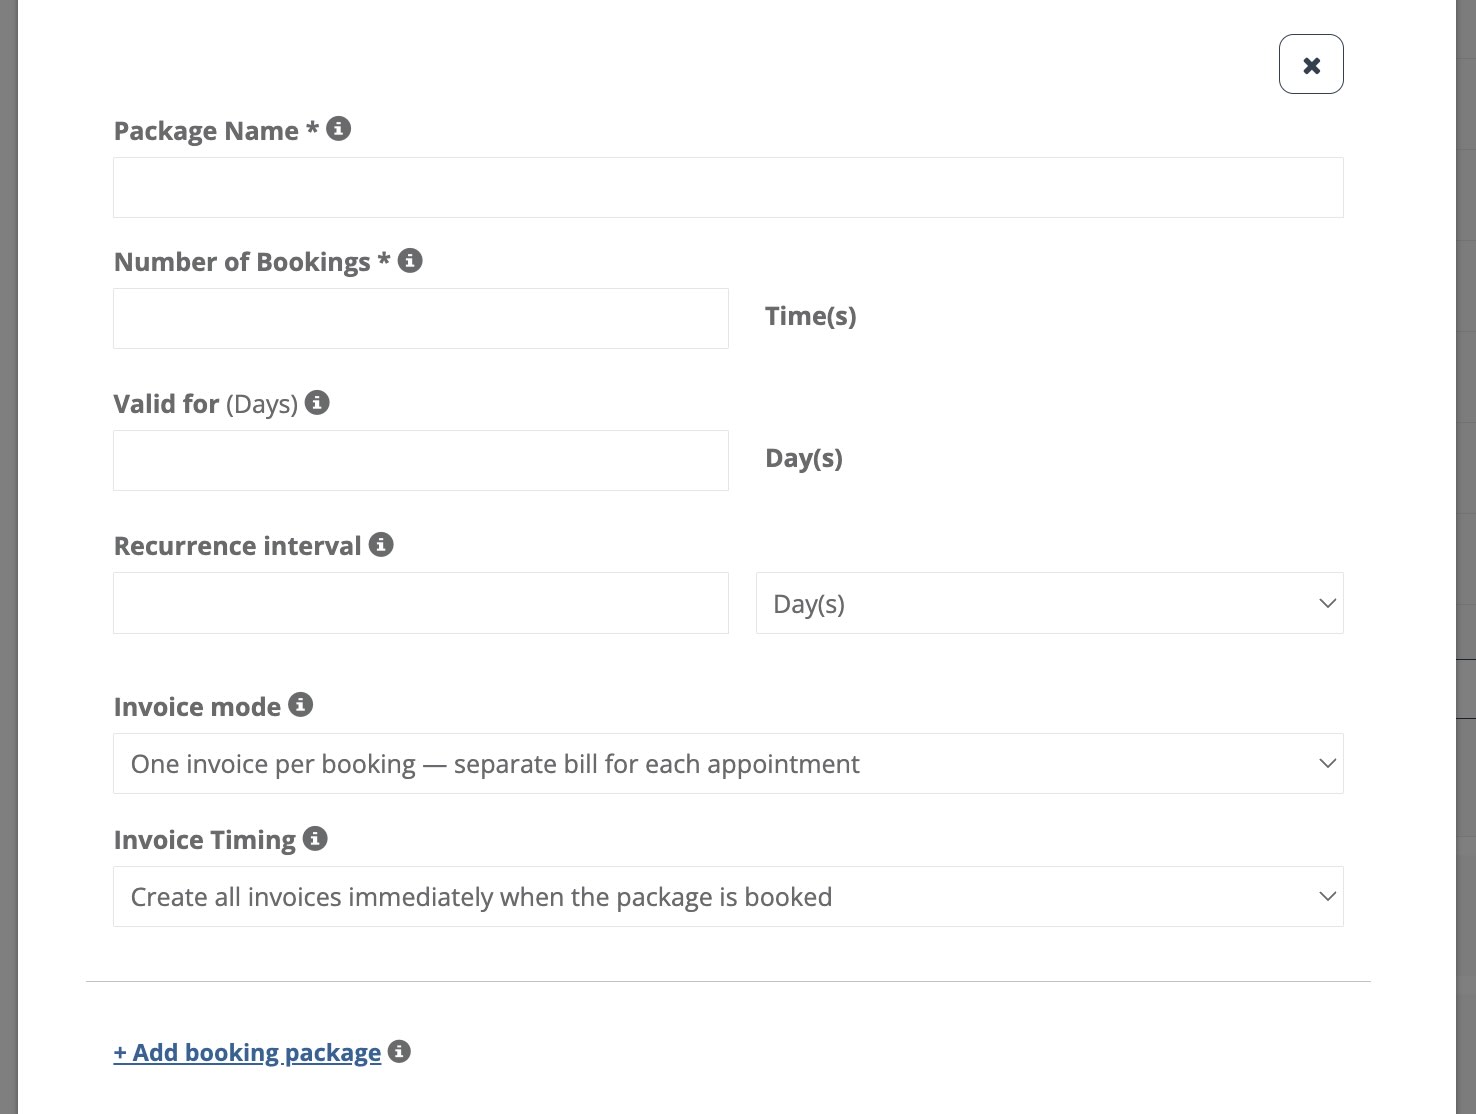Click the Recurrence interval number field
1476x1114 pixels.
click(x=421, y=603)
